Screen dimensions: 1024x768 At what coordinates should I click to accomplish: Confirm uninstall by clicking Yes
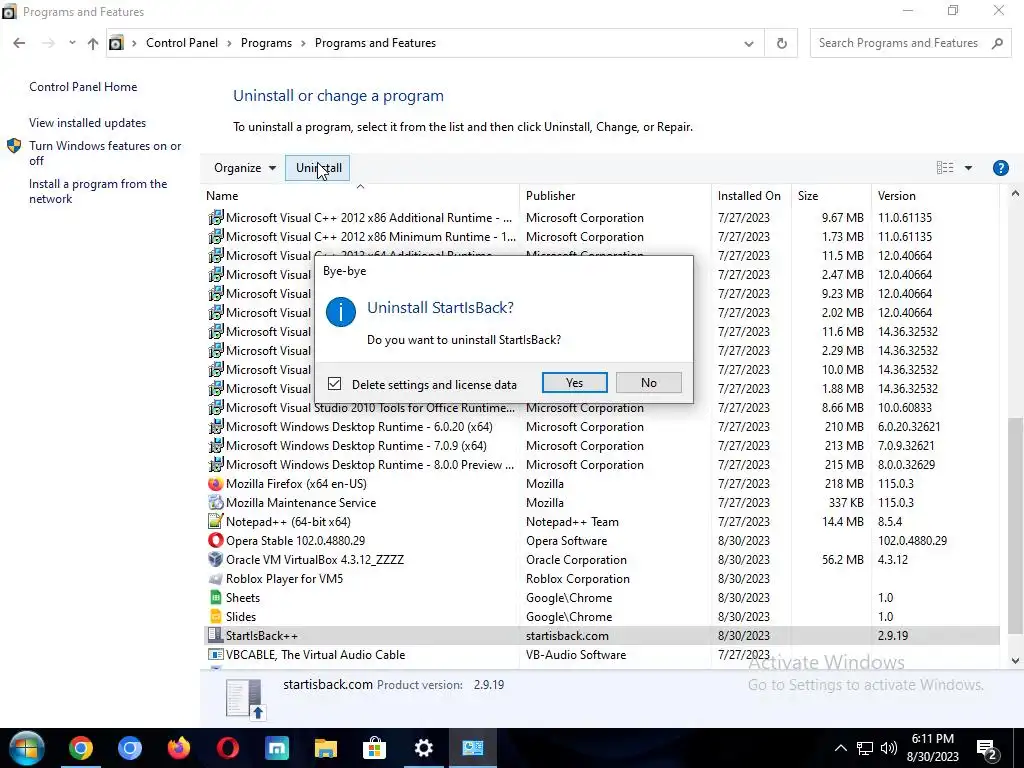point(574,383)
